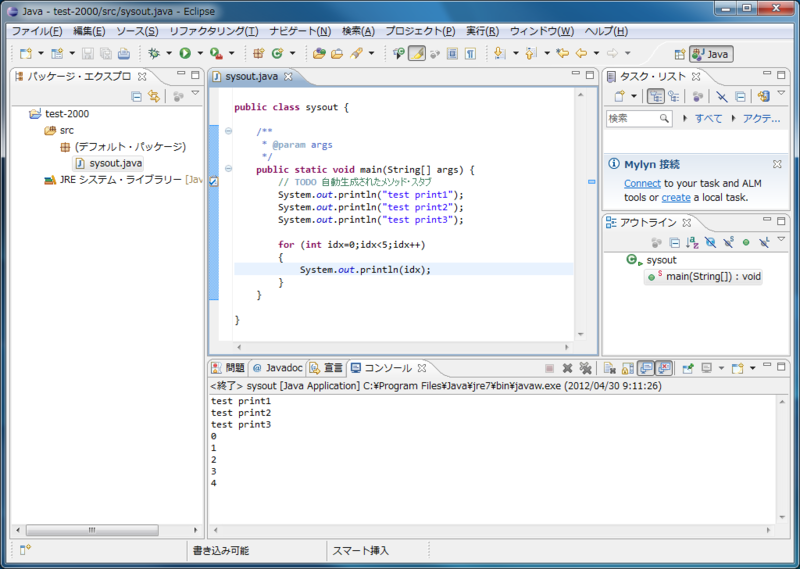Click the create local task link
The height and width of the screenshot is (569, 800).
tap(676, 197)
